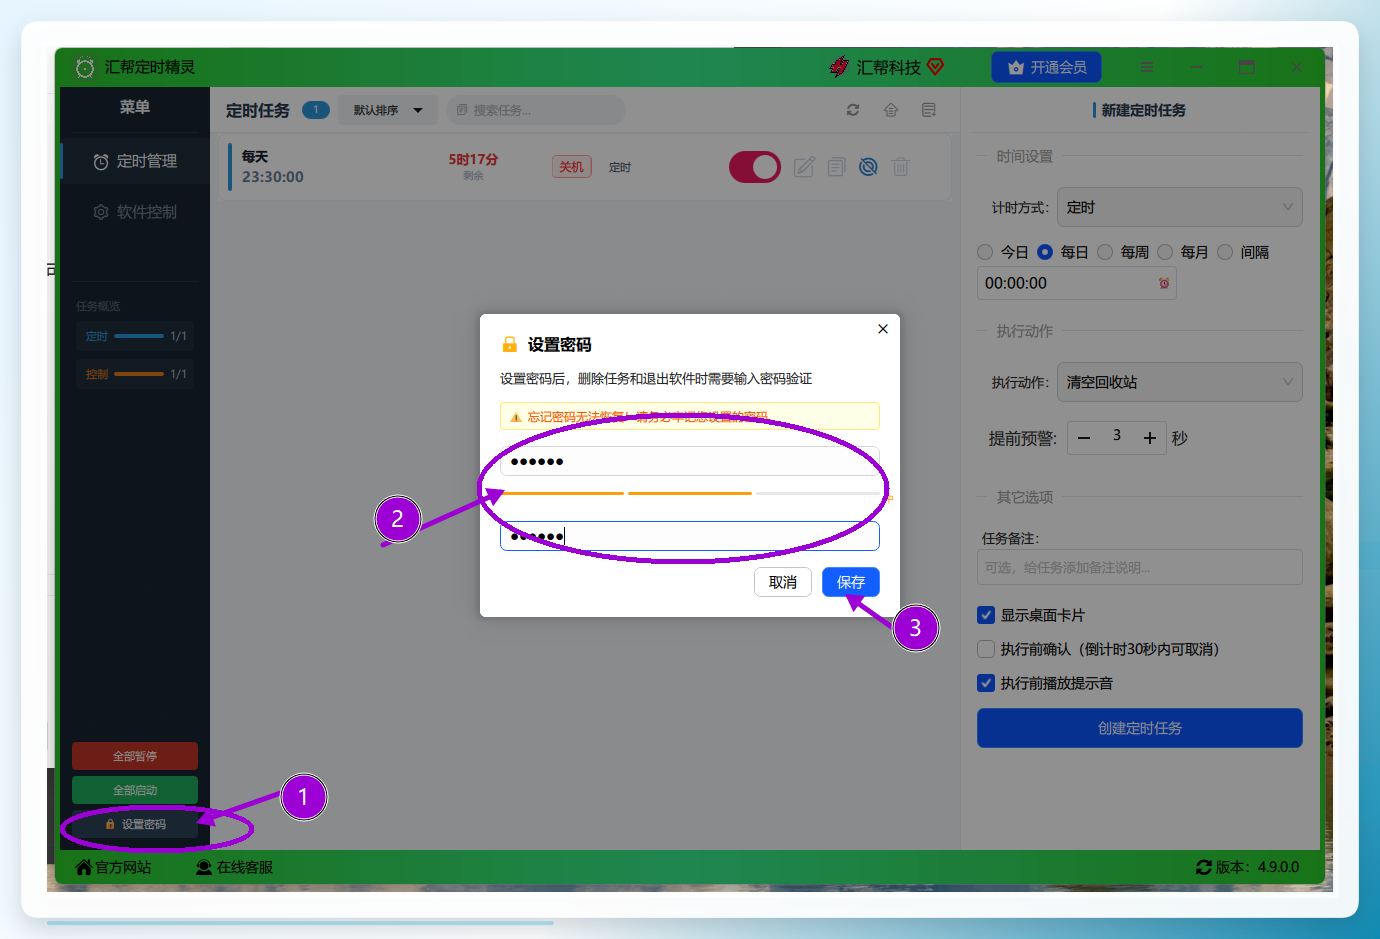The width and height of the screenshot is (1380, 939).
Task: Toggle the 23:30:00 task enable switch
Action: click(x=755, y=167)
